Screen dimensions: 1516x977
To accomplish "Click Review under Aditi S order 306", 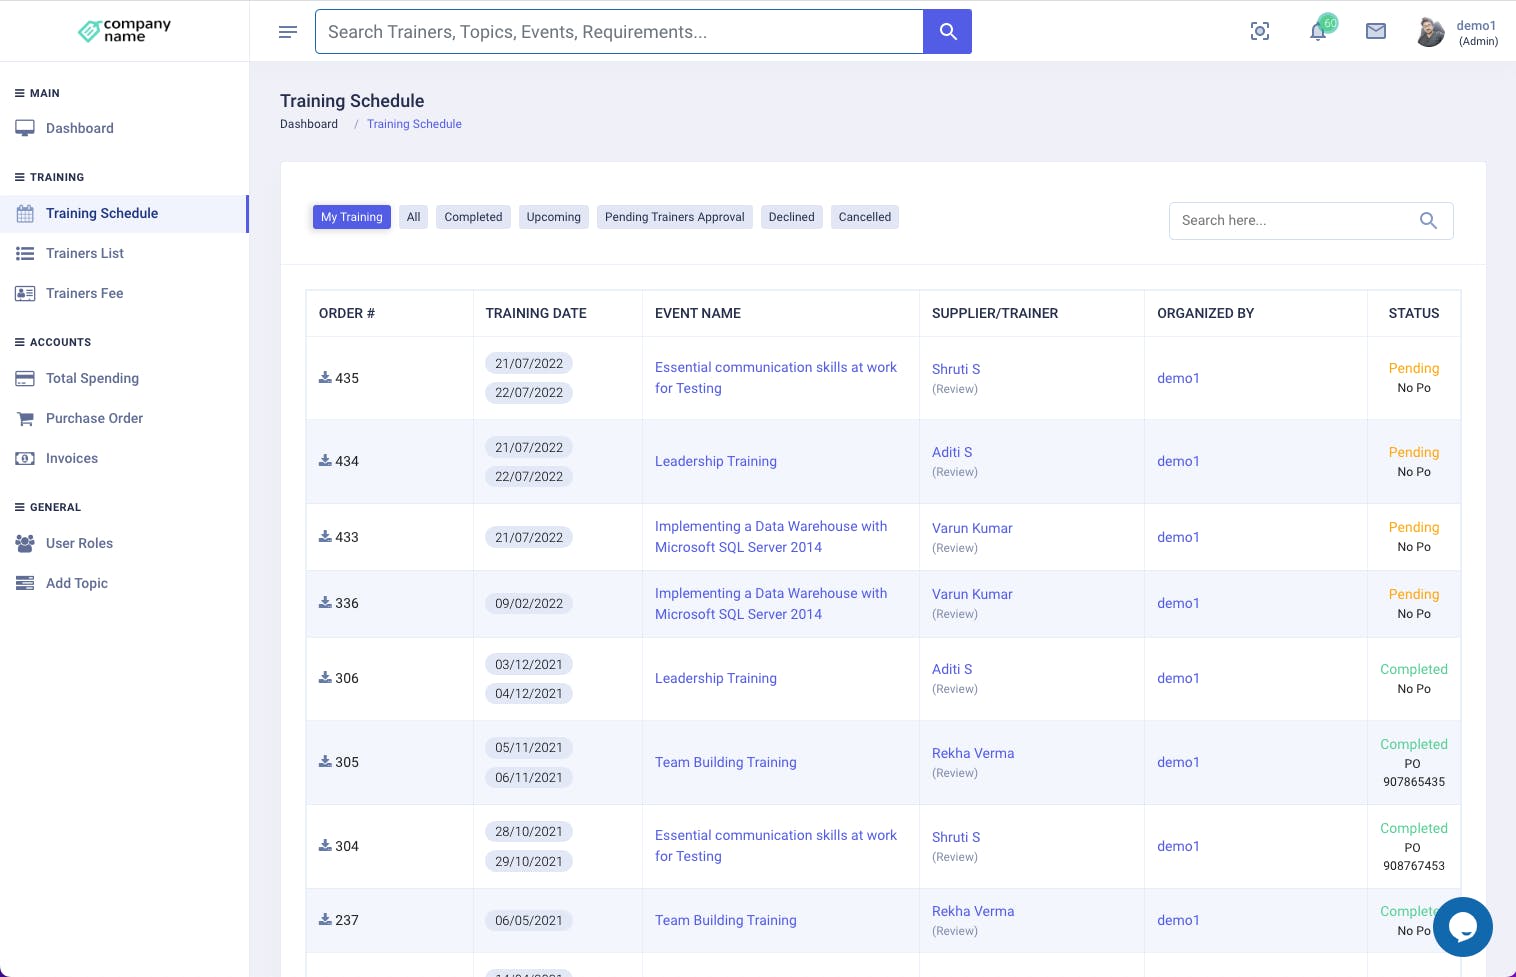I will [955, 689].
